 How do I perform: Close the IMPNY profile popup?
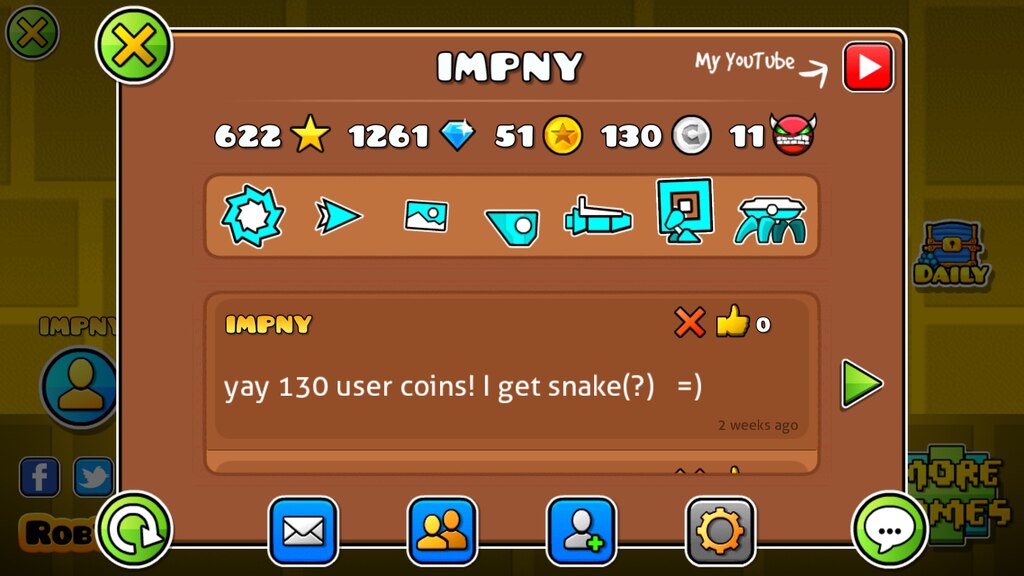pyautogui.click(x=134, y=46)
